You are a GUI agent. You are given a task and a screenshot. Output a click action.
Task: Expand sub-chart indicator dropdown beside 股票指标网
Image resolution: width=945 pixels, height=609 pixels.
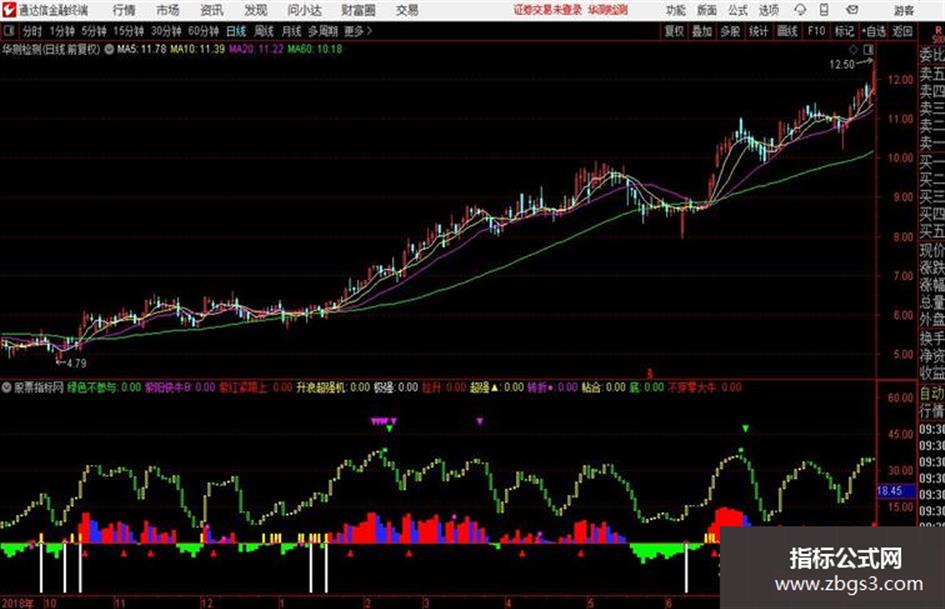[x=7, y=388]
